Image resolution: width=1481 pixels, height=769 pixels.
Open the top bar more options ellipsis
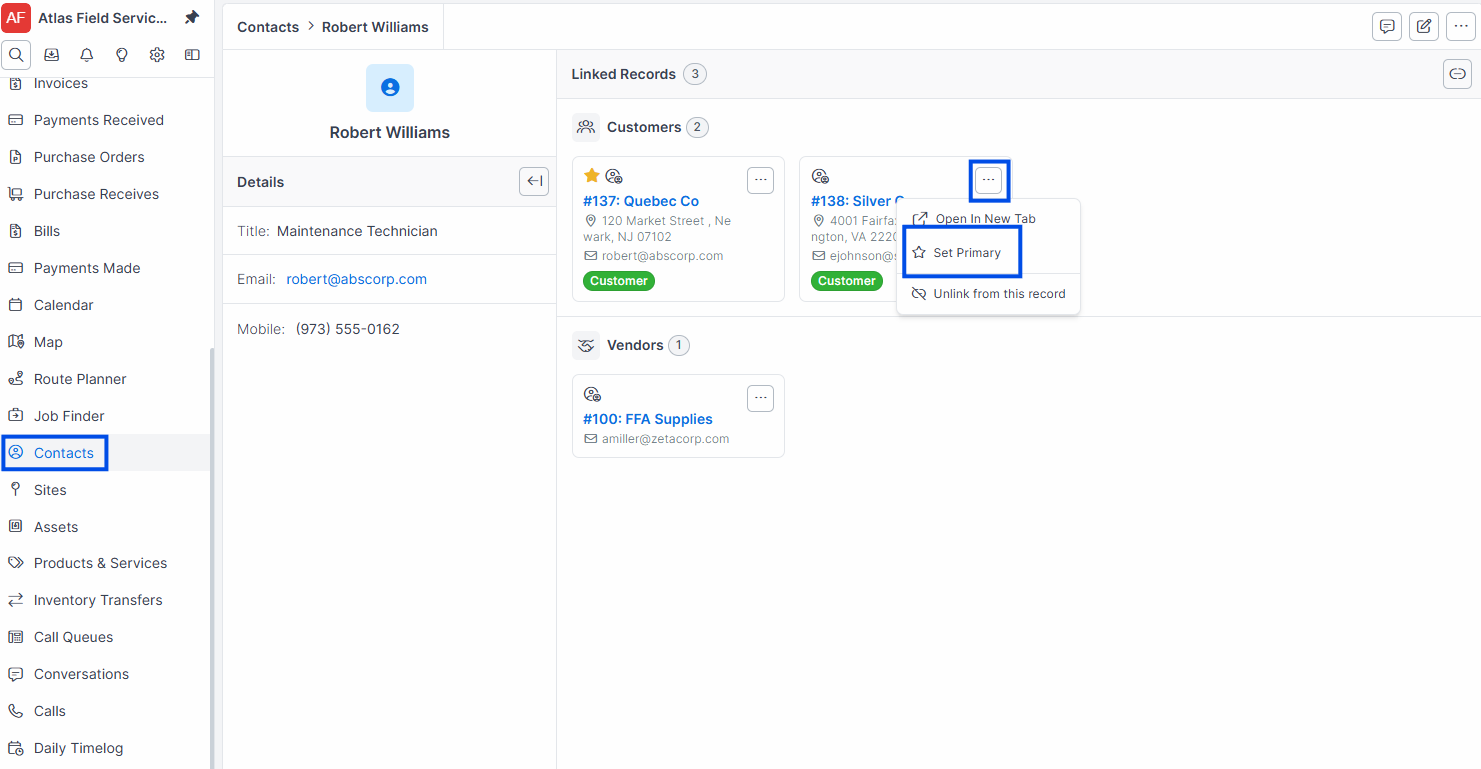pyautogui.click(x=1461, y=27)
